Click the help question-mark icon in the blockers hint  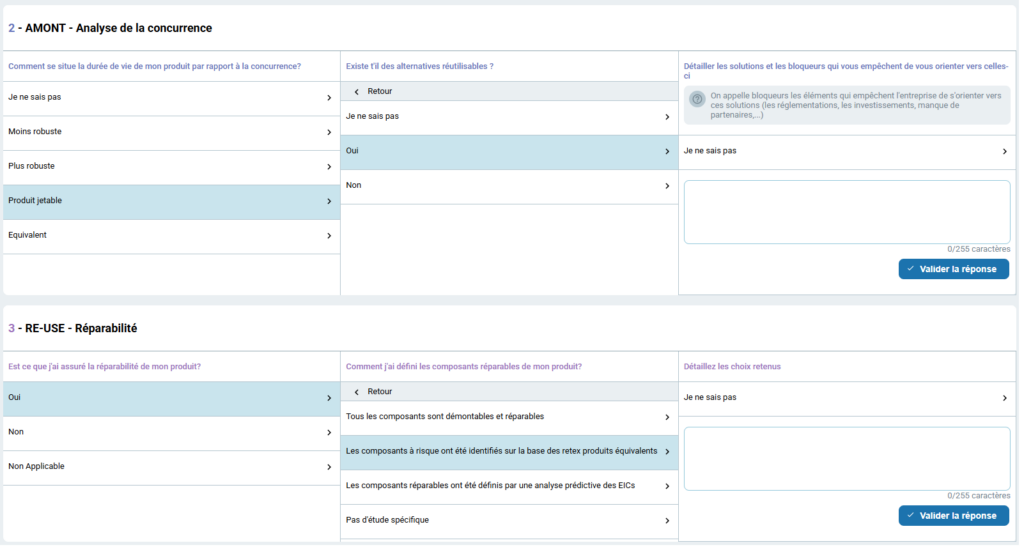tap(697, 98)
